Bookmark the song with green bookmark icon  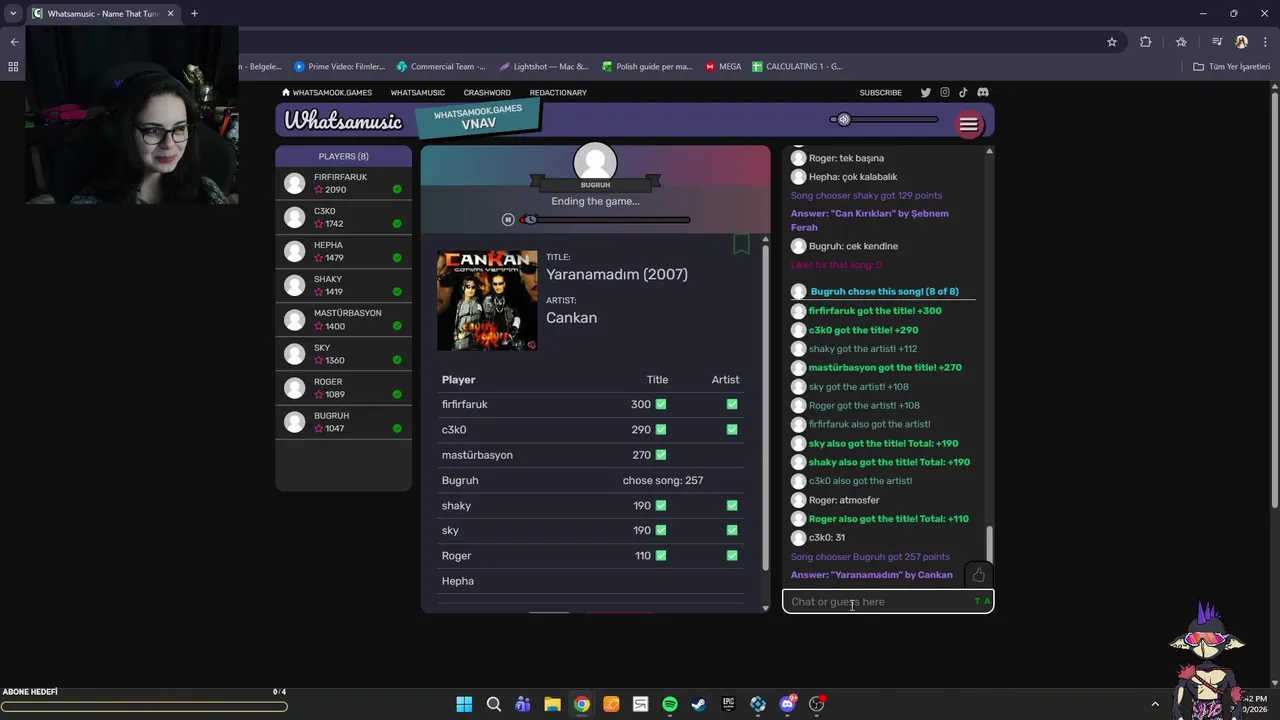[x=741, y=244]
